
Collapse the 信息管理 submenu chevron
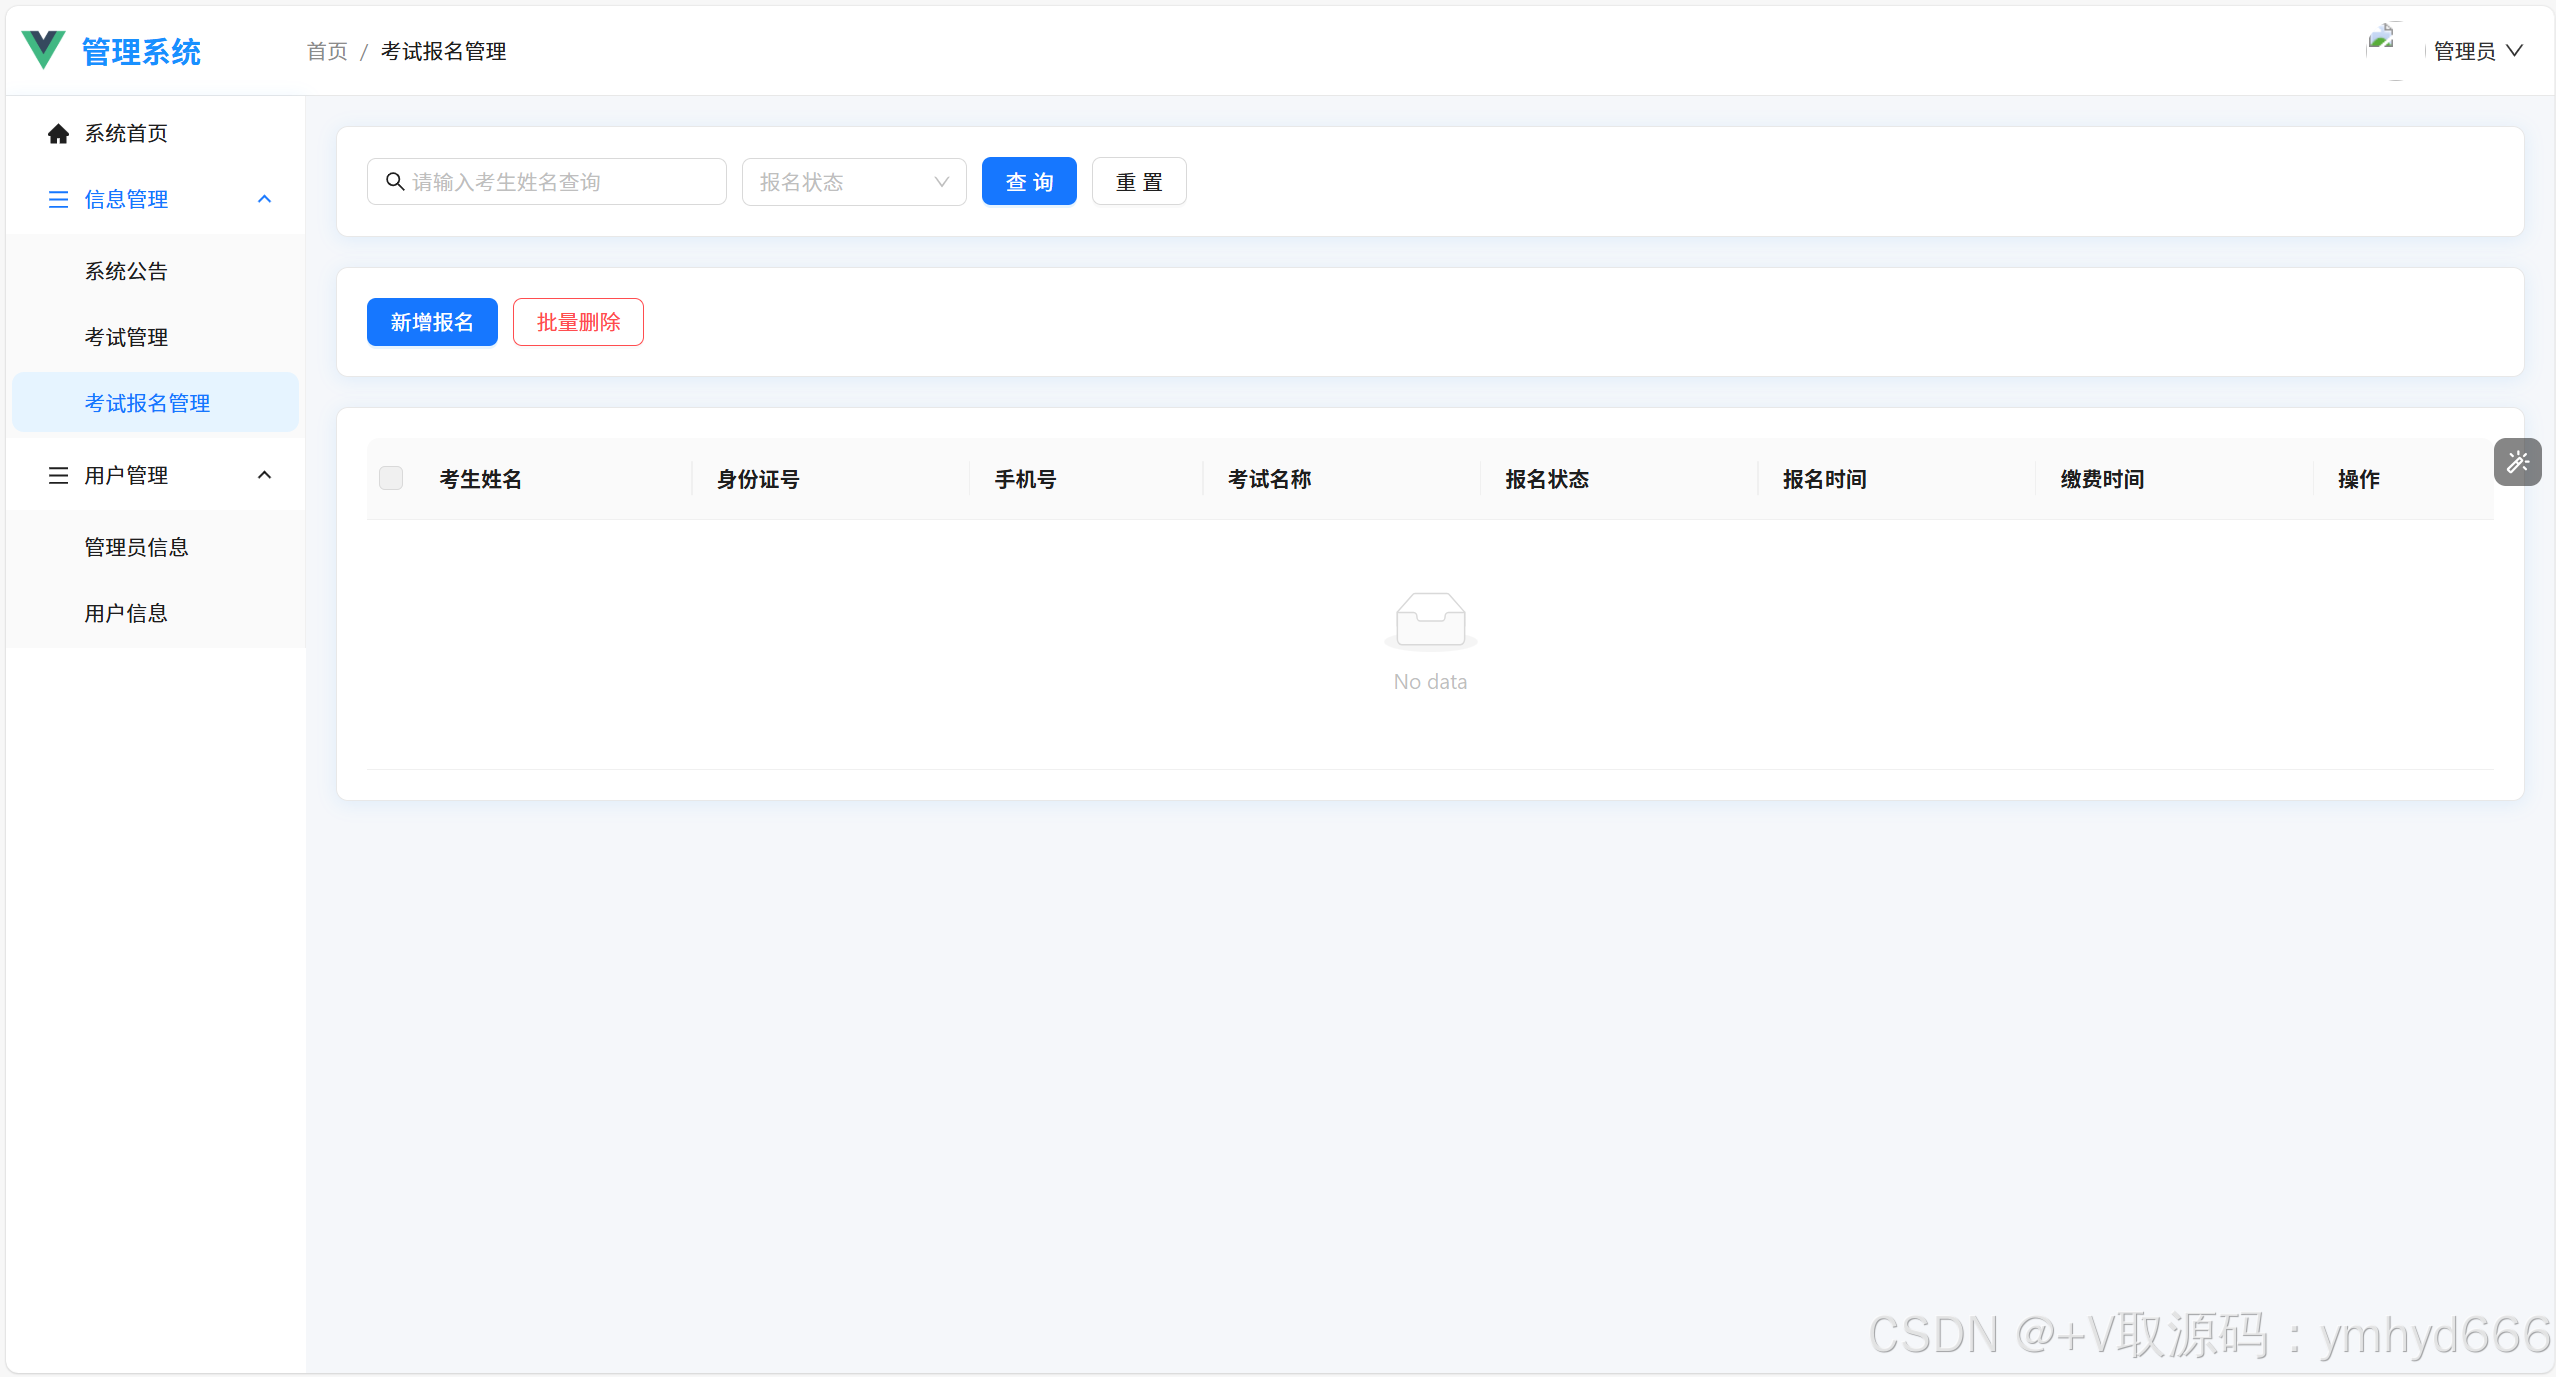pos(265,200)
